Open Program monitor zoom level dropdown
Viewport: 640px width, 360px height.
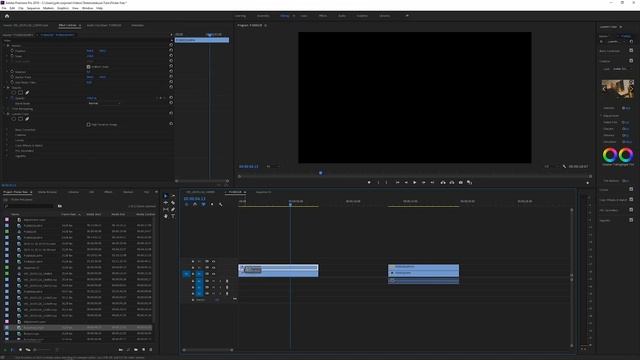pos(273,167)
